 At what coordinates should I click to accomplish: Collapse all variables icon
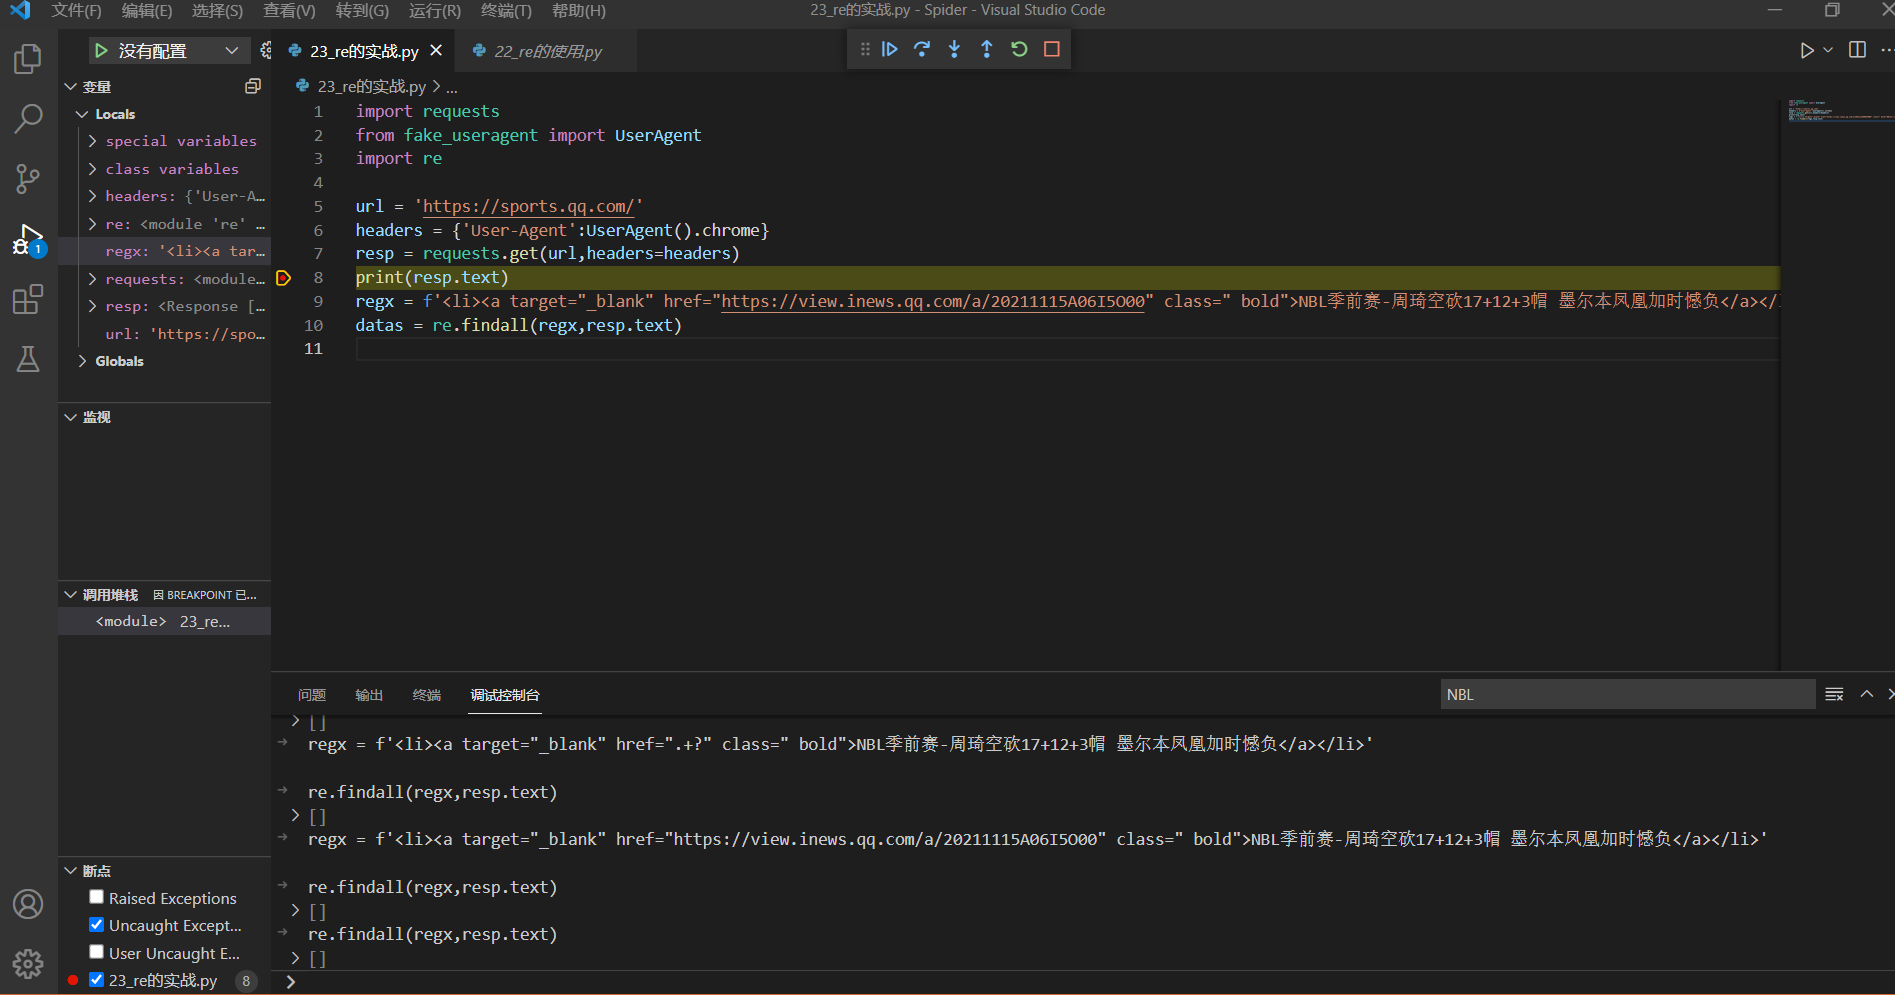tap(253, 87)
